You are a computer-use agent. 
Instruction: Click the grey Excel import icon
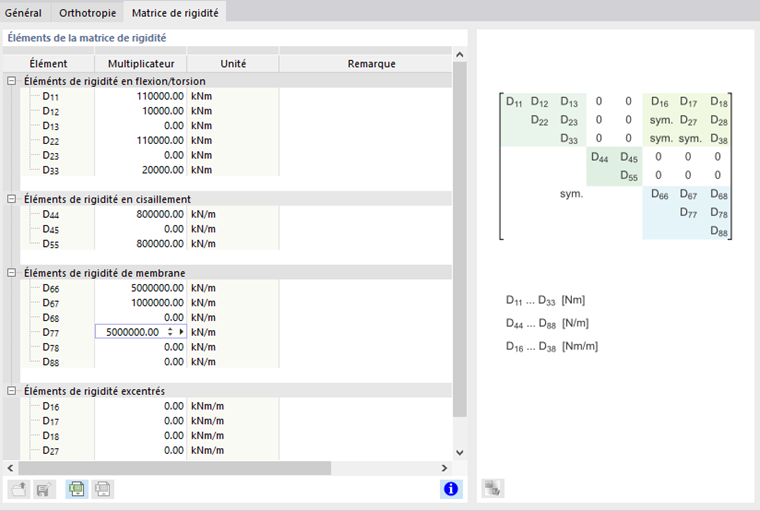[x=102, y=489]
